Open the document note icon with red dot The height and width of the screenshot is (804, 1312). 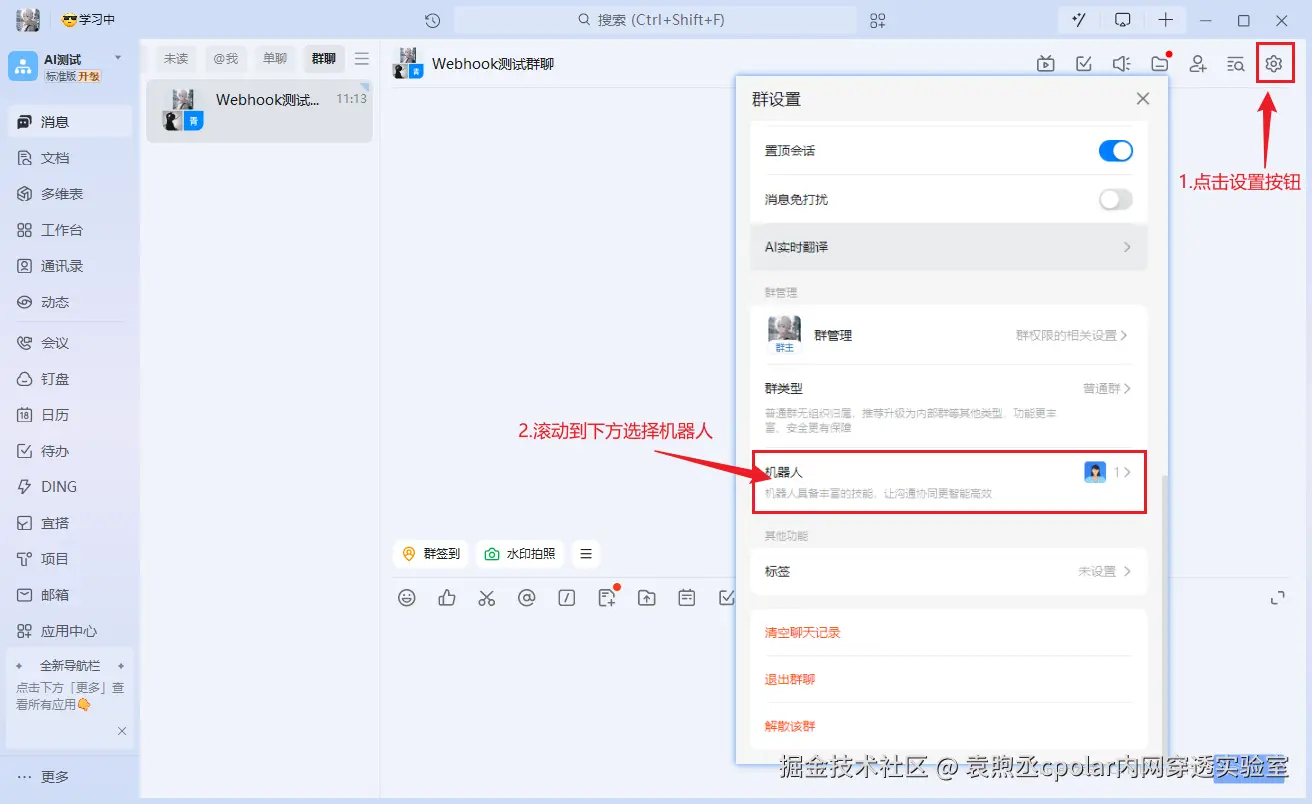pyautogui.click(x=607, y=597)
